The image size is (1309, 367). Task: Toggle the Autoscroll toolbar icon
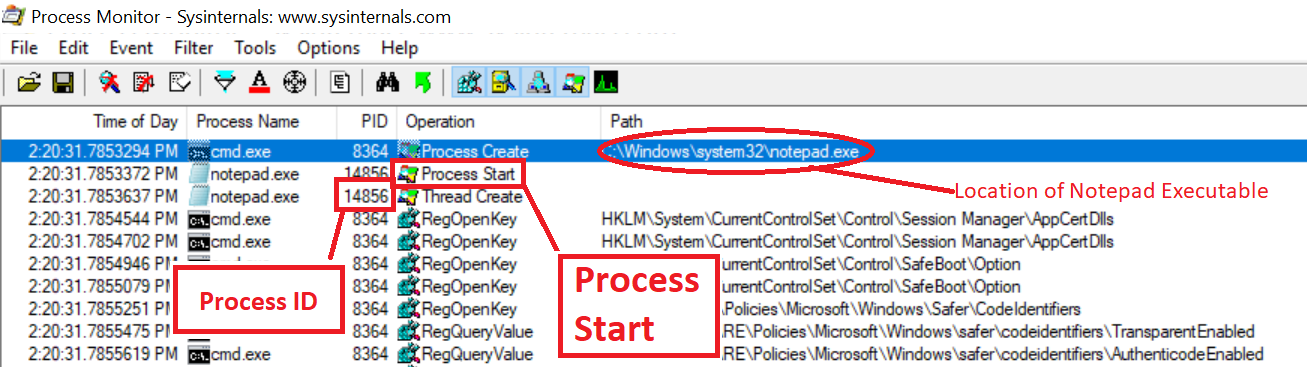tap(144, 82)
